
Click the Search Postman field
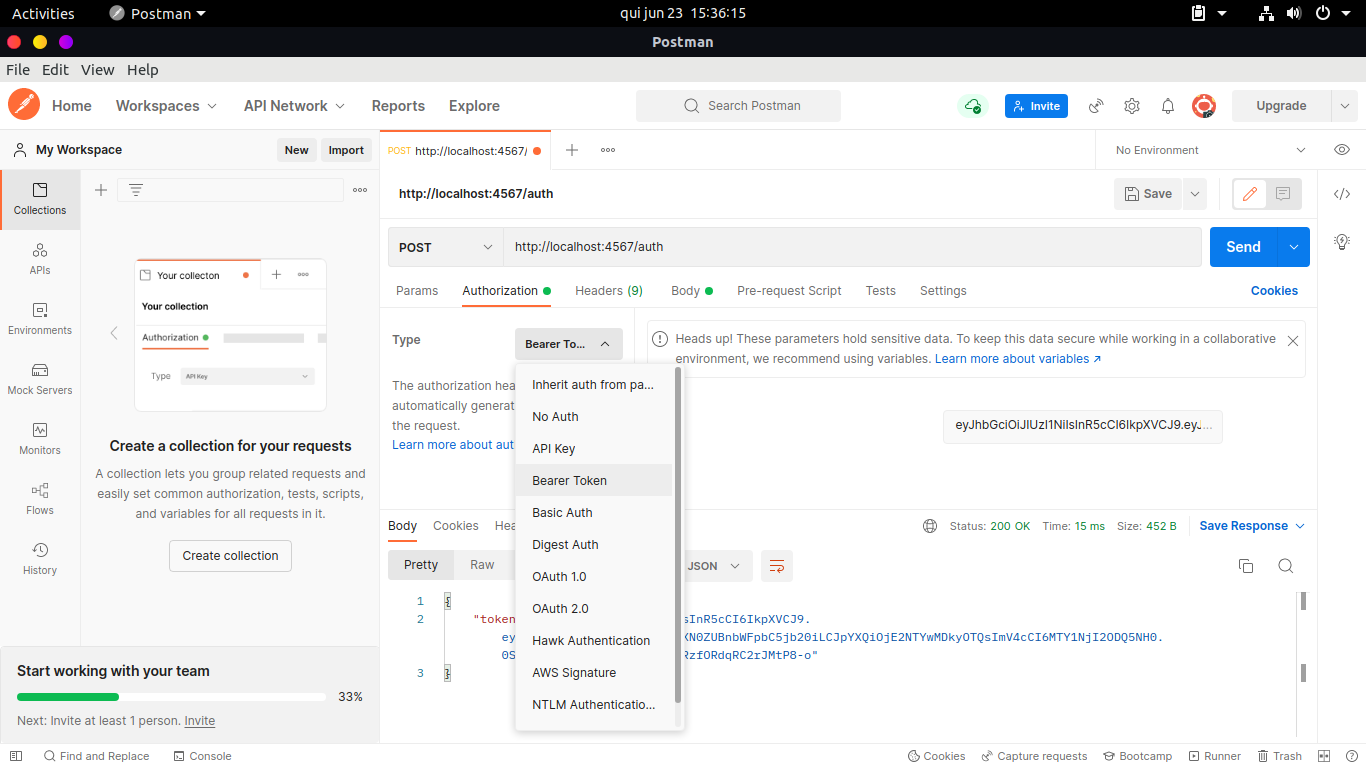(x=738, y=106)
